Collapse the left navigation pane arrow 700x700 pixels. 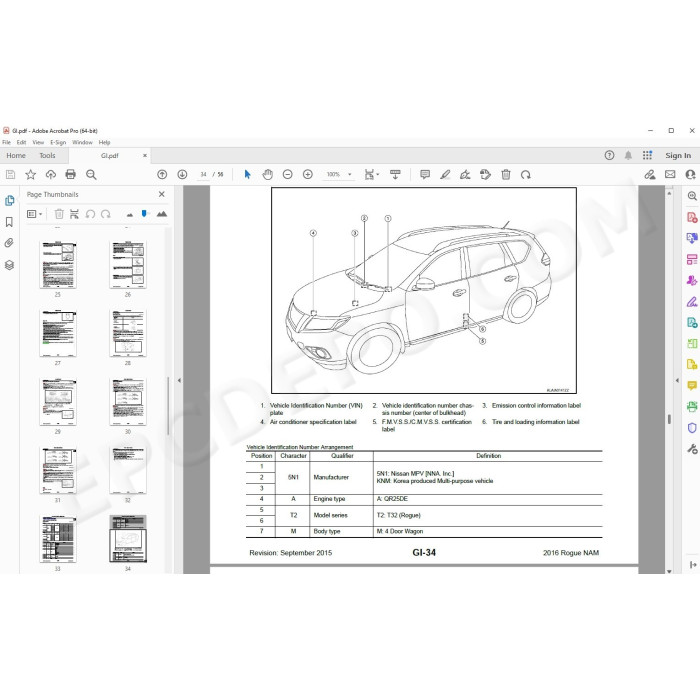click(x=179, y=380)
